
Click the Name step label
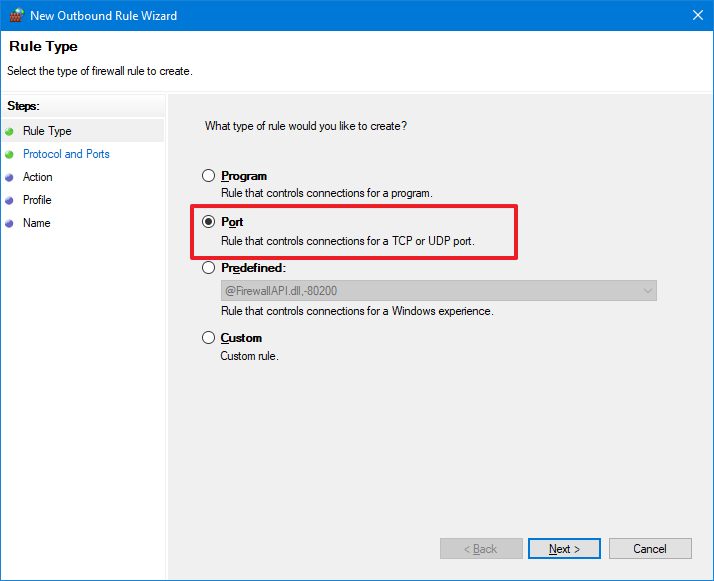[x=36, y=223]
